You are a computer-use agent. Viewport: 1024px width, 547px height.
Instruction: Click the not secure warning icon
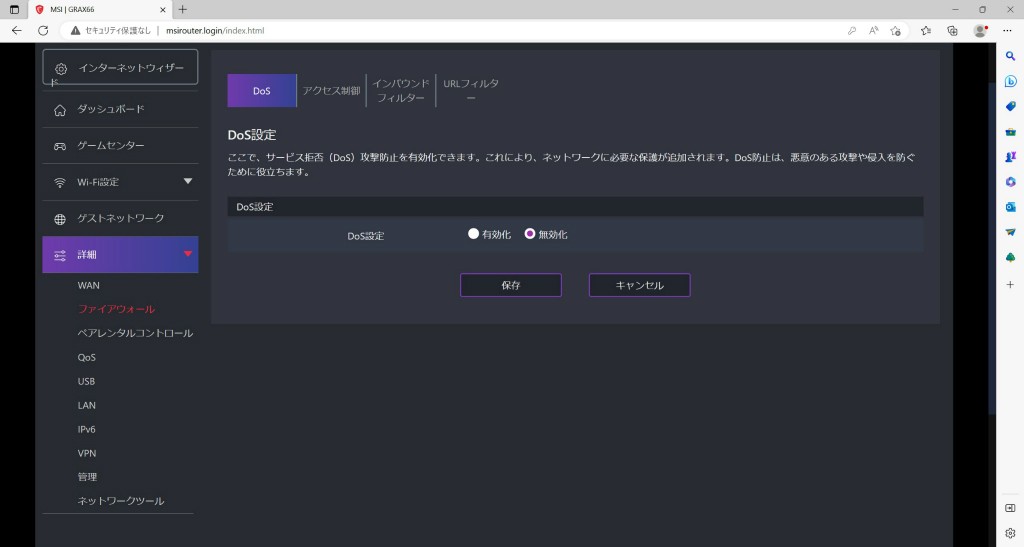[76, 31]
